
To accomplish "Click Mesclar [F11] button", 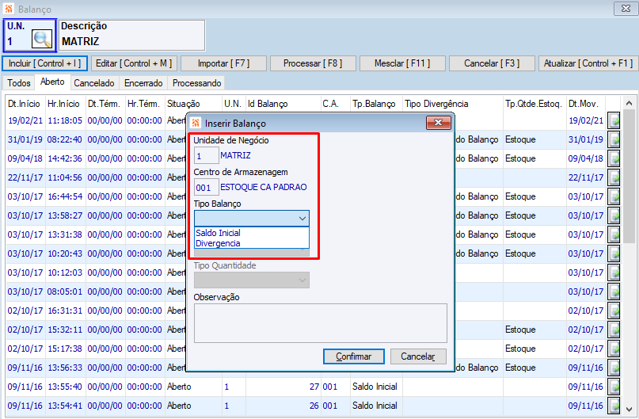I will [x=402, y=64].
